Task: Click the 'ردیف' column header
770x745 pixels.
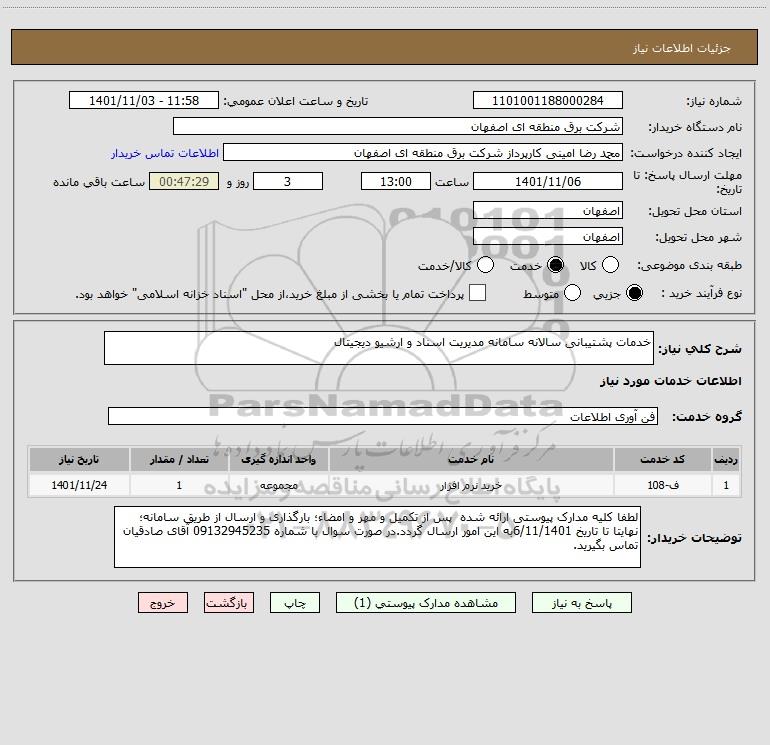Action: coord(726,459)
